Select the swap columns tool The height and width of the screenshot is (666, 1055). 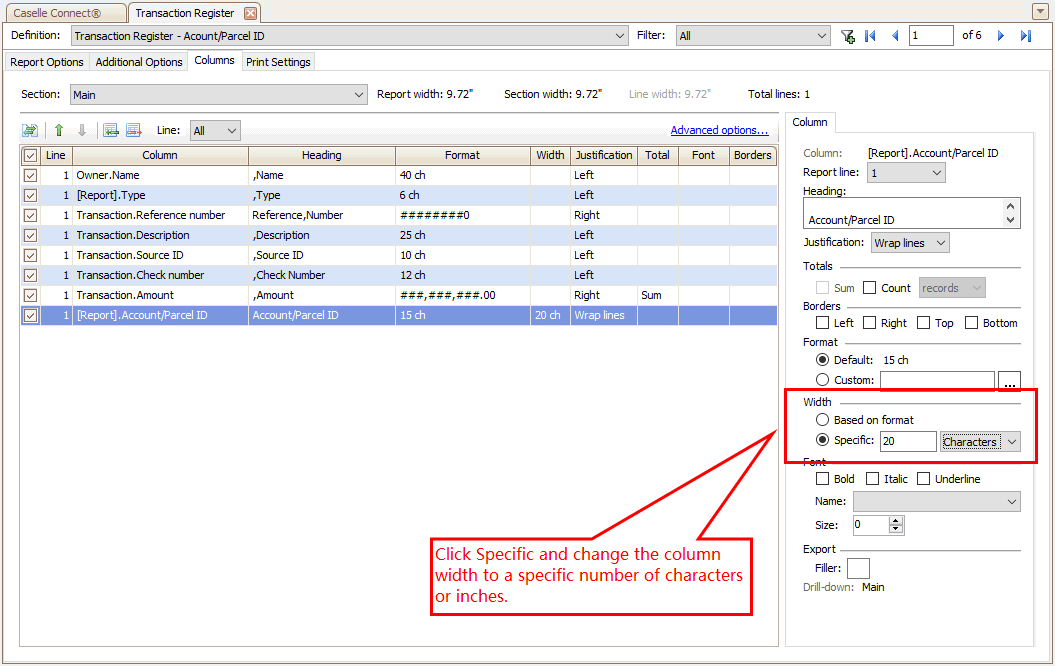30,130
